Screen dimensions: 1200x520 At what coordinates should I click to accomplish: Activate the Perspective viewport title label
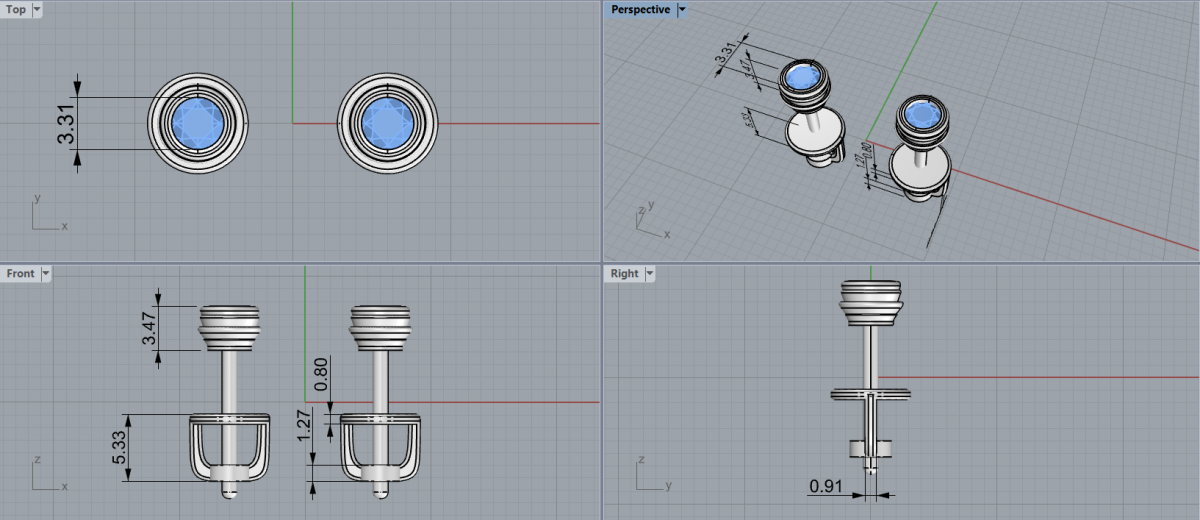click(x=640, y=9)
